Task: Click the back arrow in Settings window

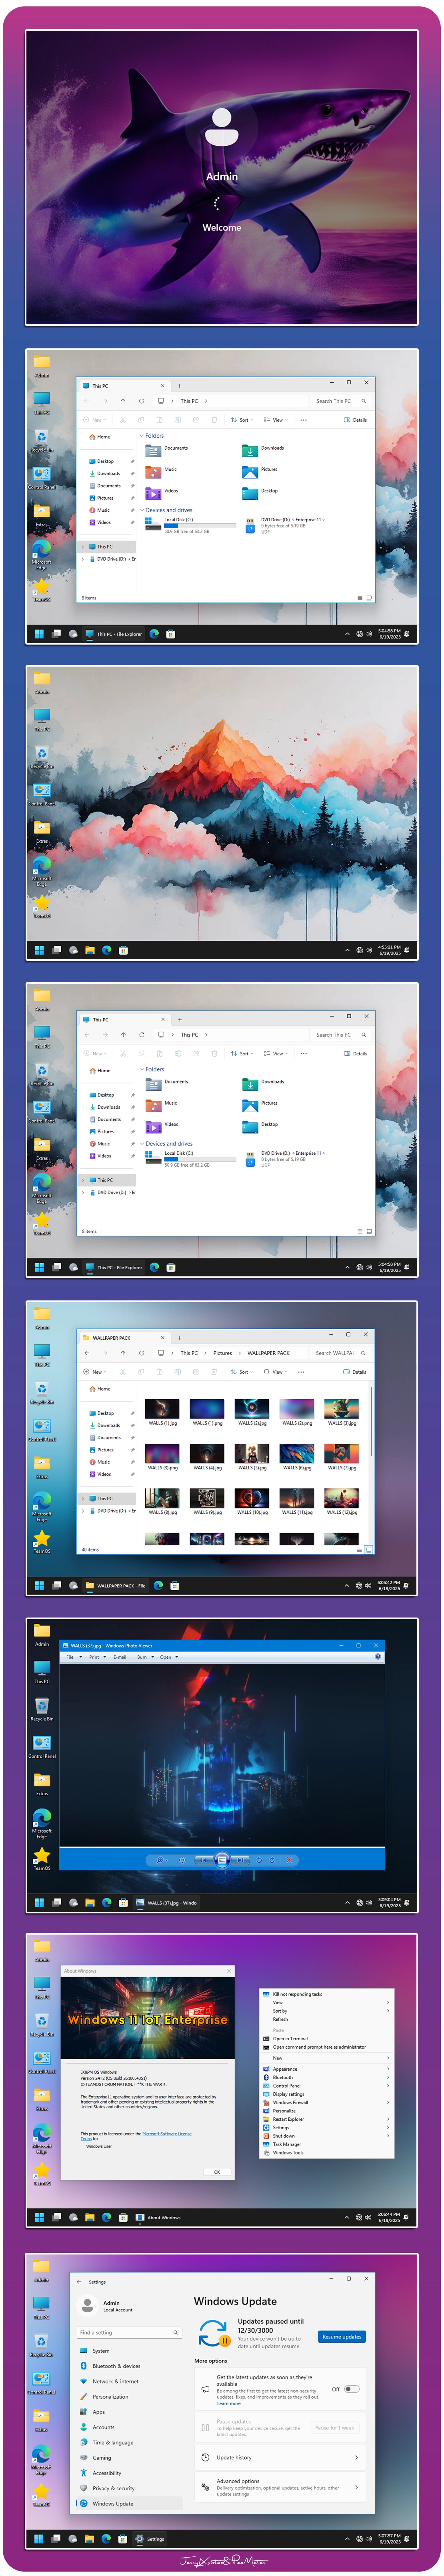Action: [x=79, y=2282]
